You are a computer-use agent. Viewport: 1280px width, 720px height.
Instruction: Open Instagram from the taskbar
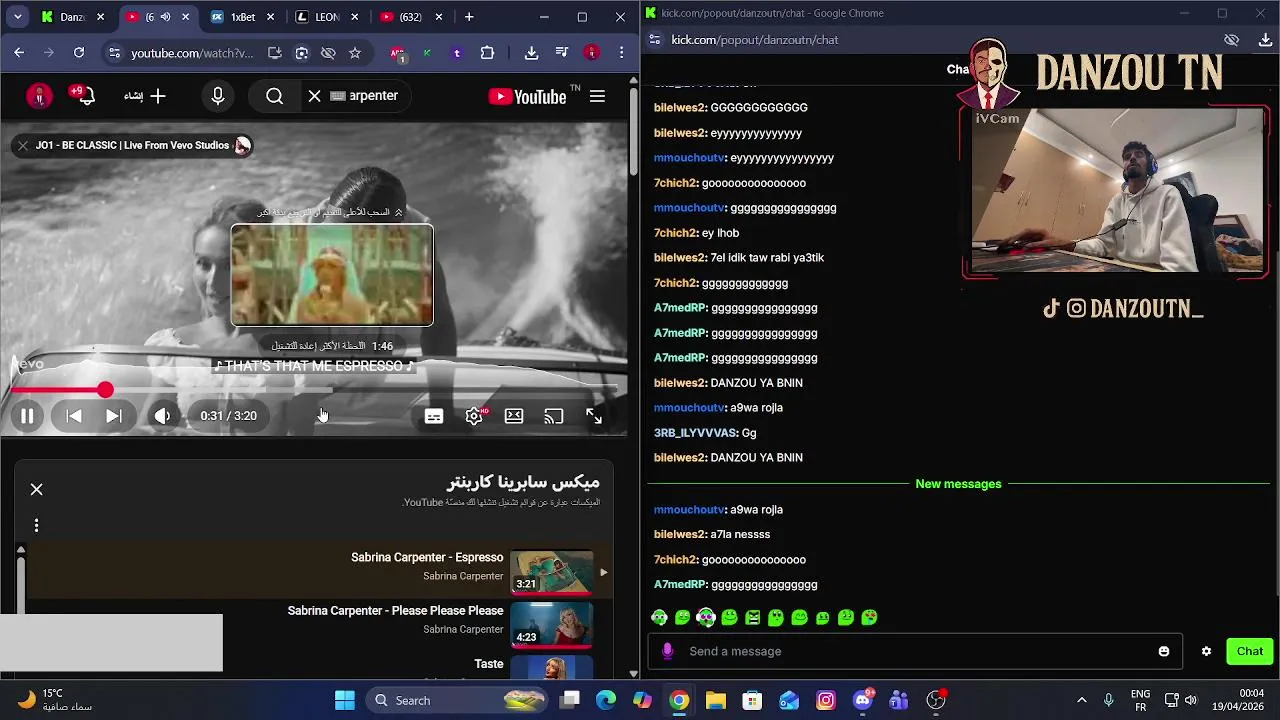(826, 700)
